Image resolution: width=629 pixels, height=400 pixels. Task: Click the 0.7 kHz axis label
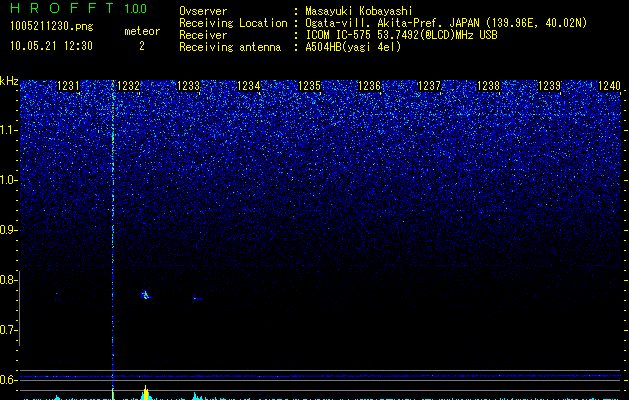pos(8,330)
